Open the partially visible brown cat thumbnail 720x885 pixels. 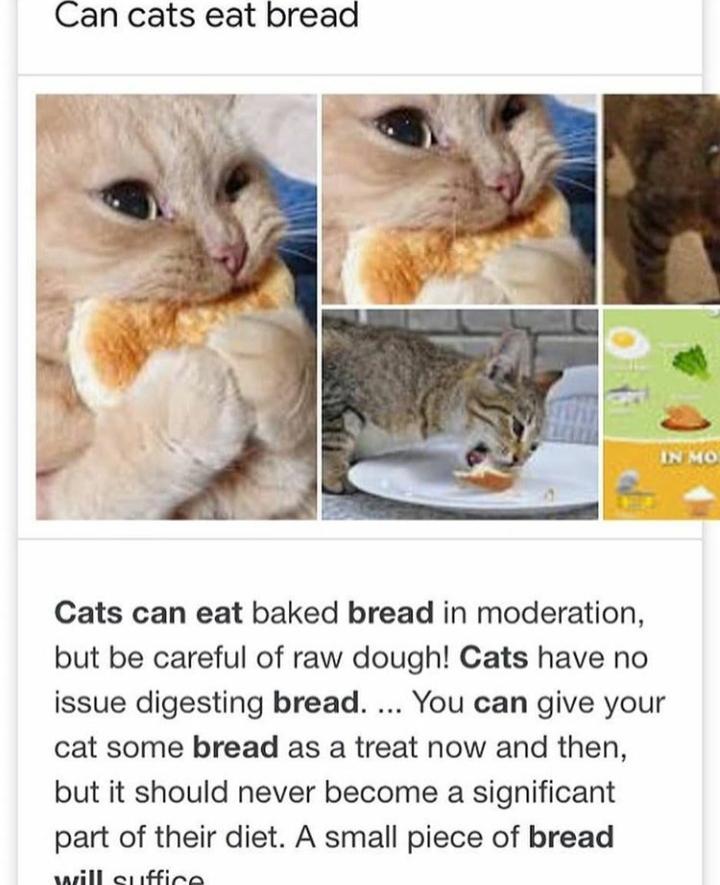point(661,199)
